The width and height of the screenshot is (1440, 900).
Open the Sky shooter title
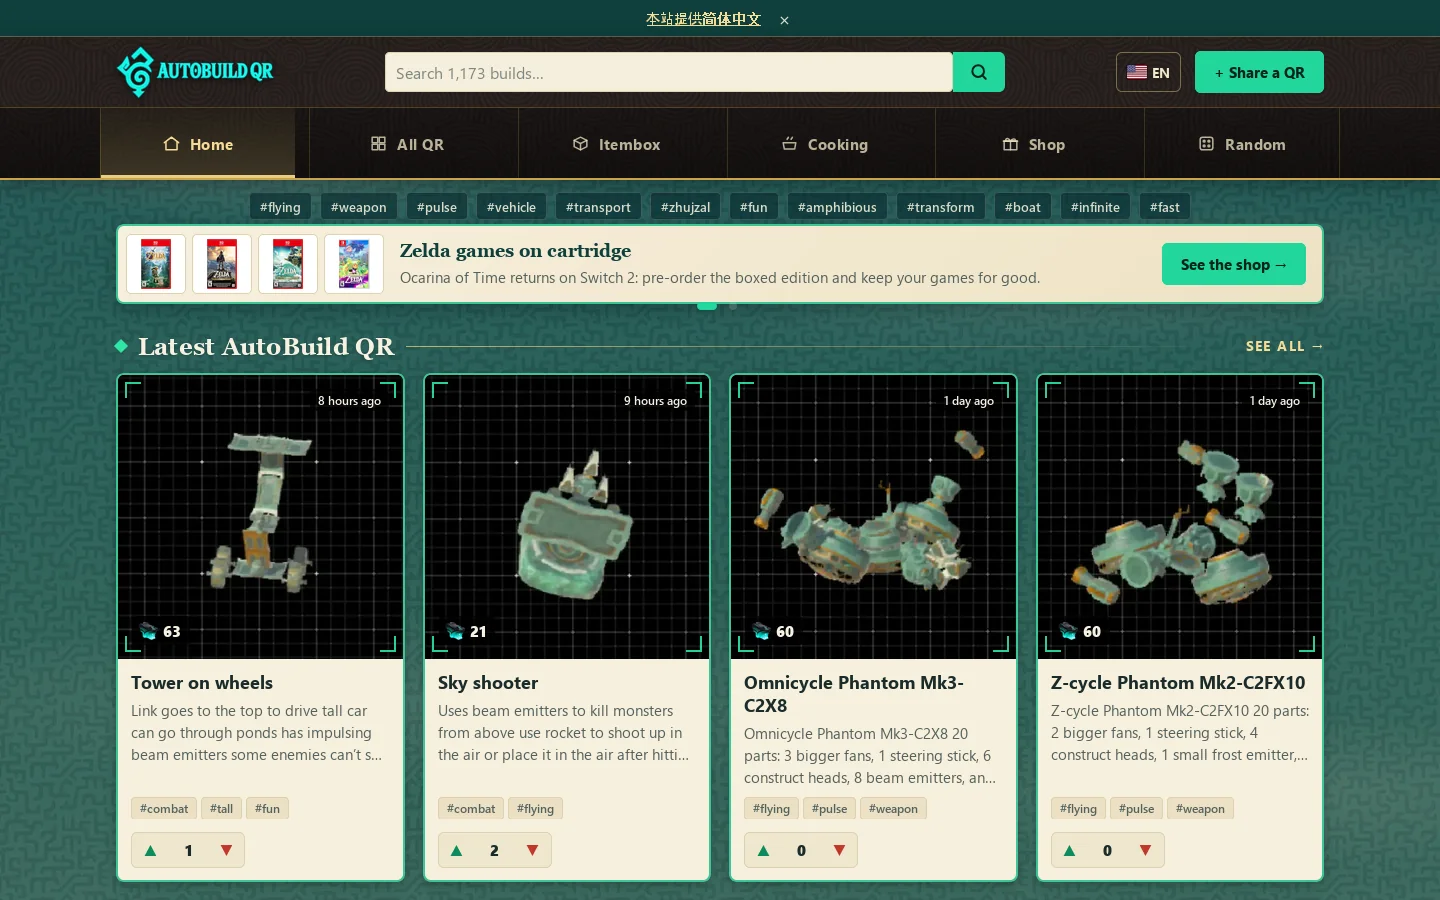488,683
